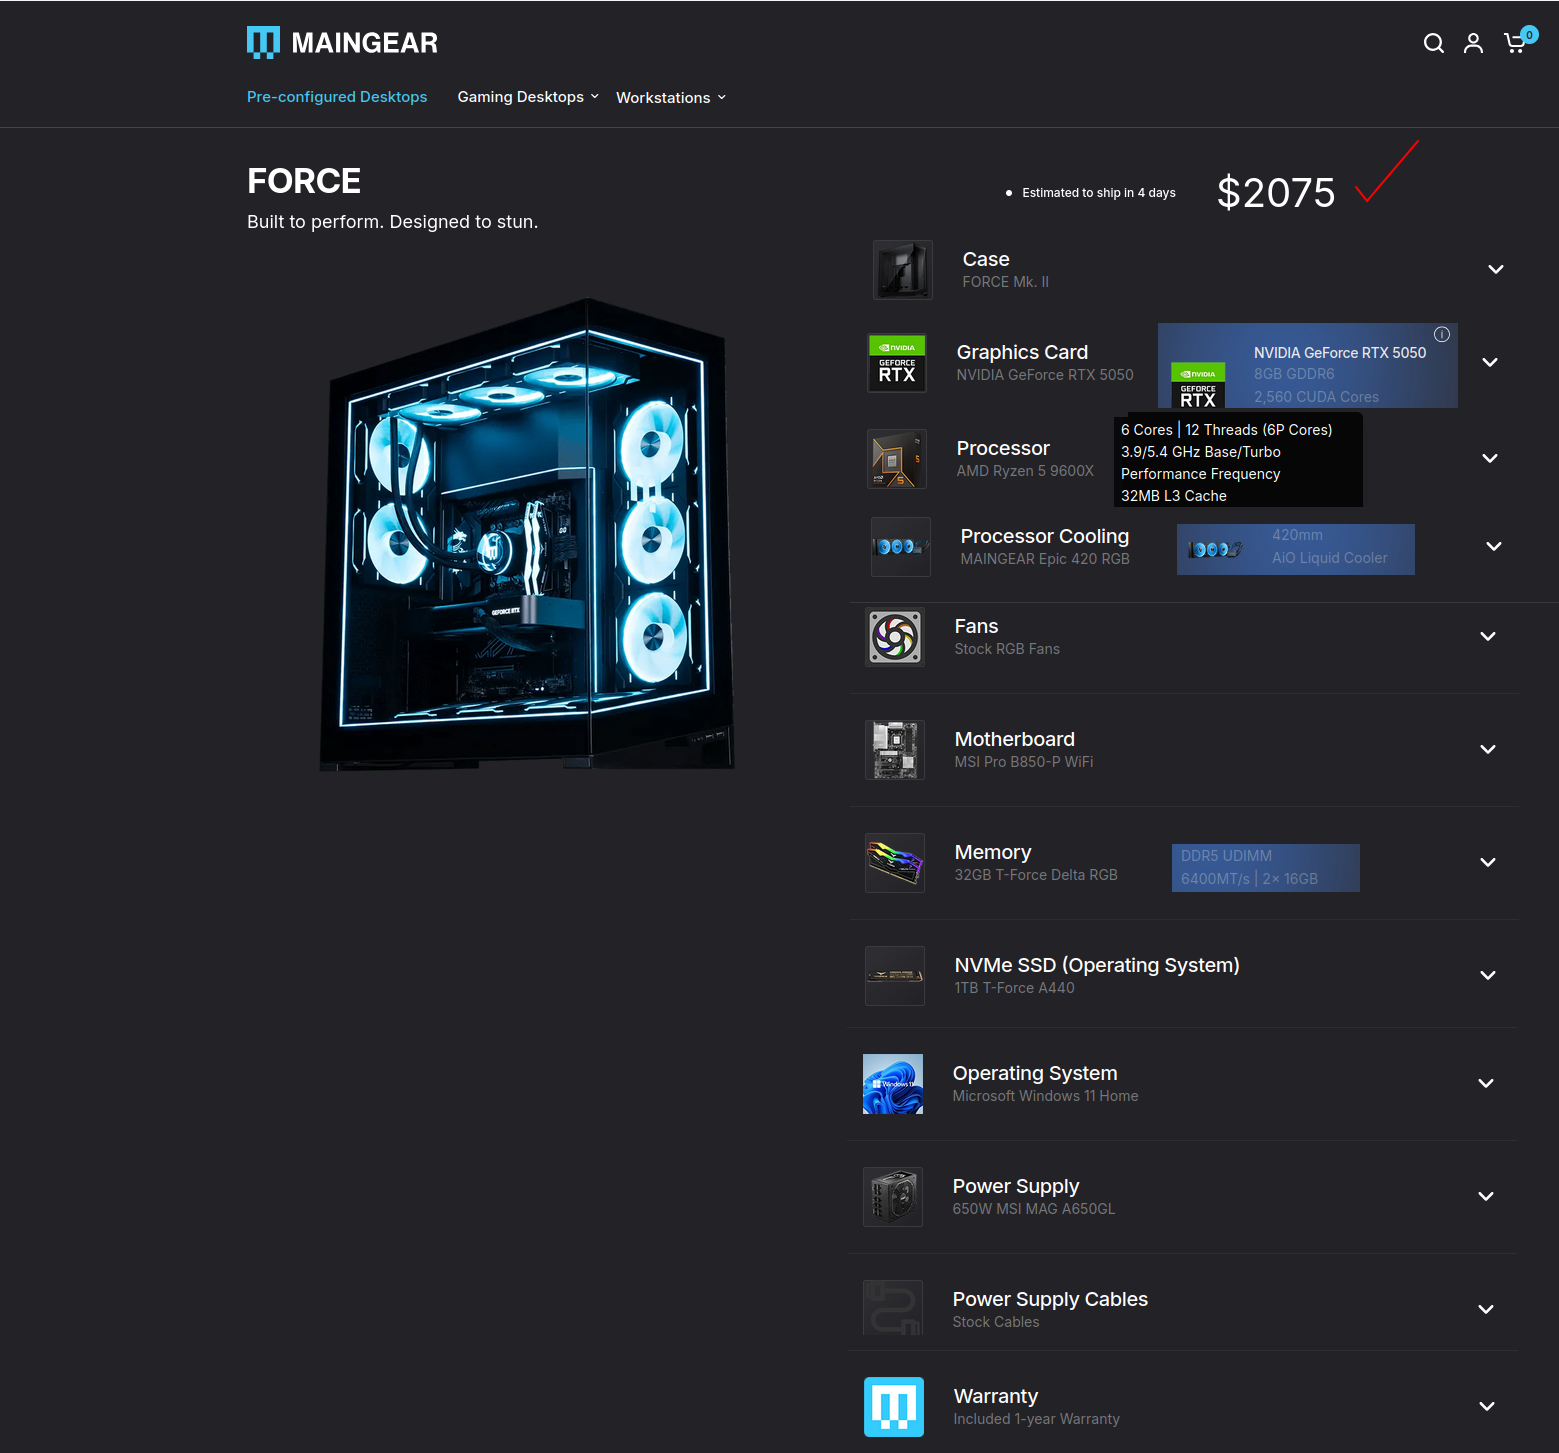This screenshot has height=1453, width=1559.
Task: Expand the Motherboard options chevron
Action: click(x=1488, y=749)
